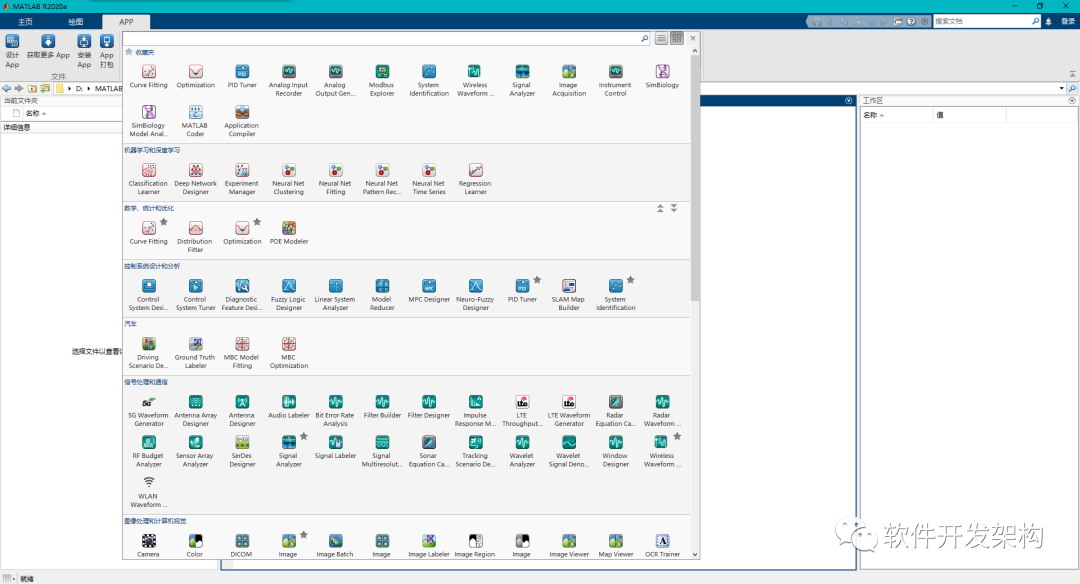Move the Math section down with down arrow
The height and width of the screenshot is (584, 1080).
pos(674,208)
